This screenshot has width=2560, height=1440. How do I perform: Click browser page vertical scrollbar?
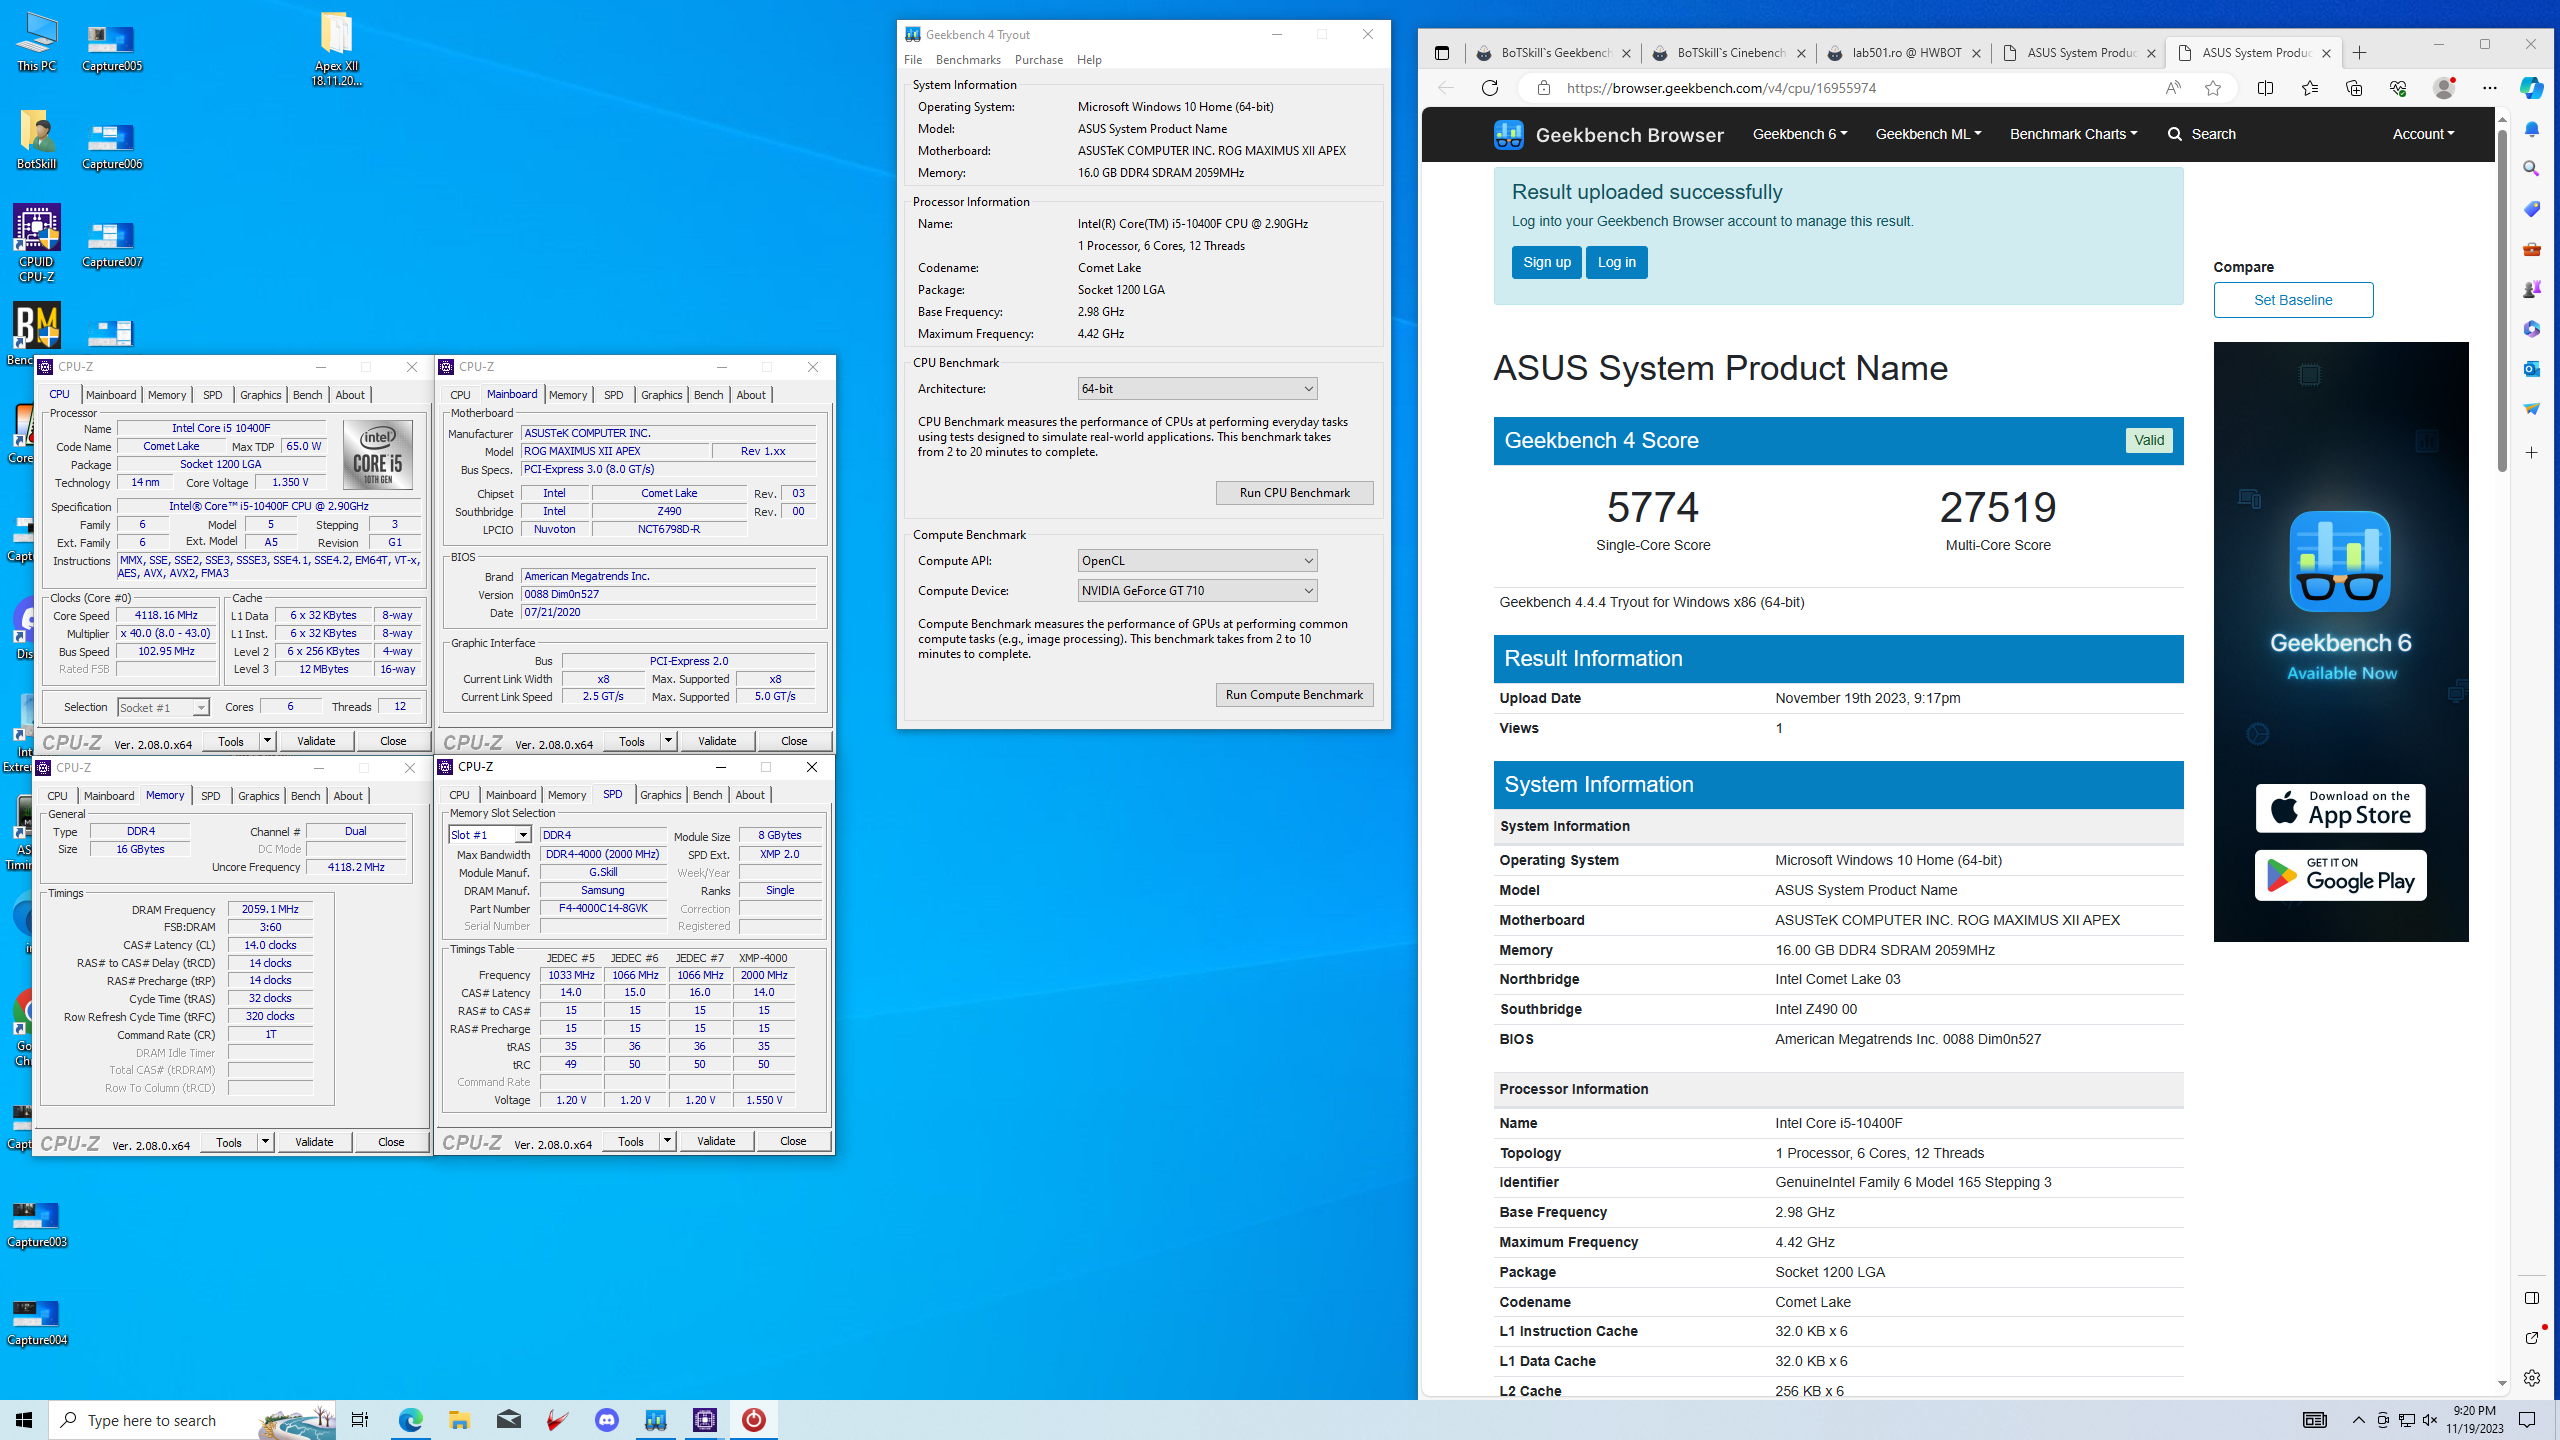2502,300
